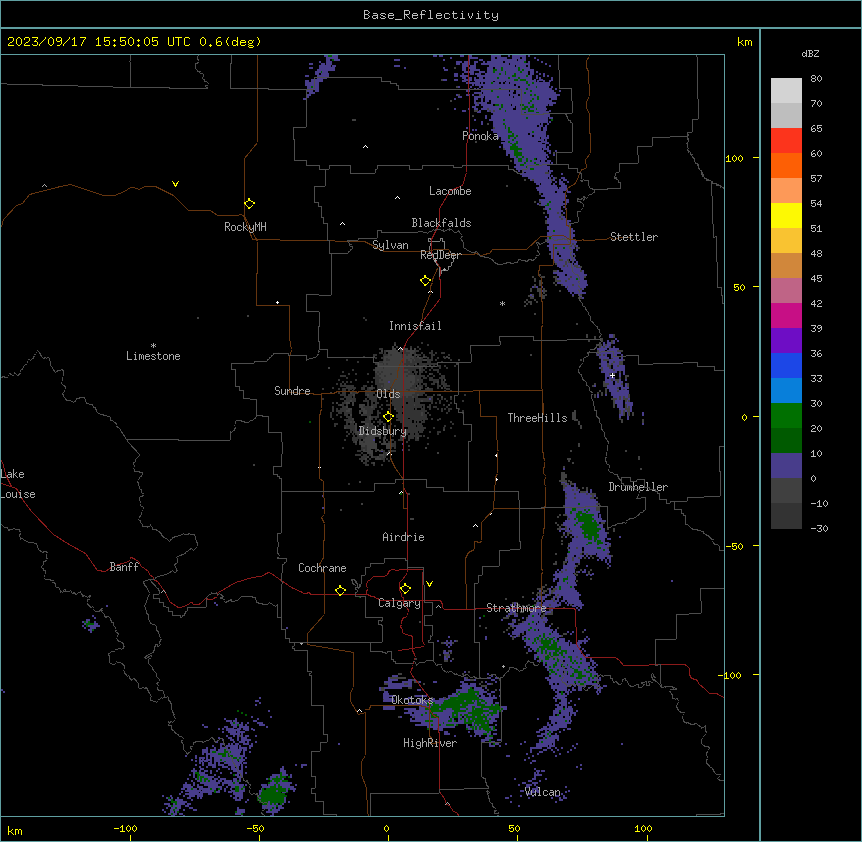Click the Didsbury town label

coord(383,431)
